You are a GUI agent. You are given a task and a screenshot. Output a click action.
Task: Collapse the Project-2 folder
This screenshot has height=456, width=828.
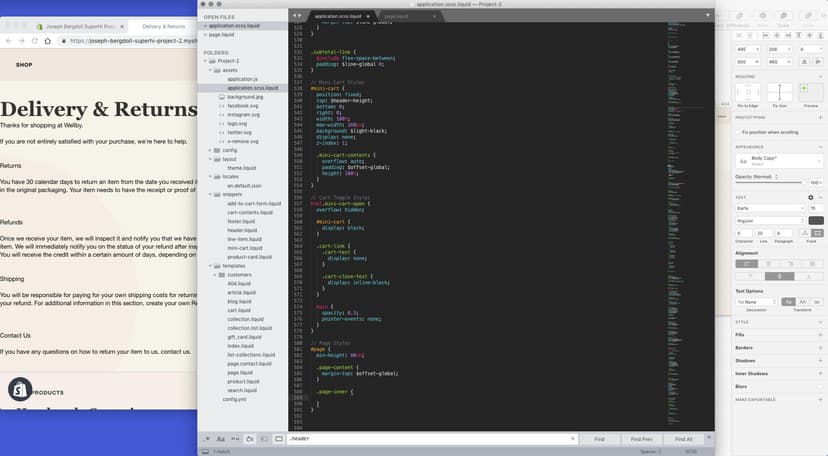click(205, 62)
